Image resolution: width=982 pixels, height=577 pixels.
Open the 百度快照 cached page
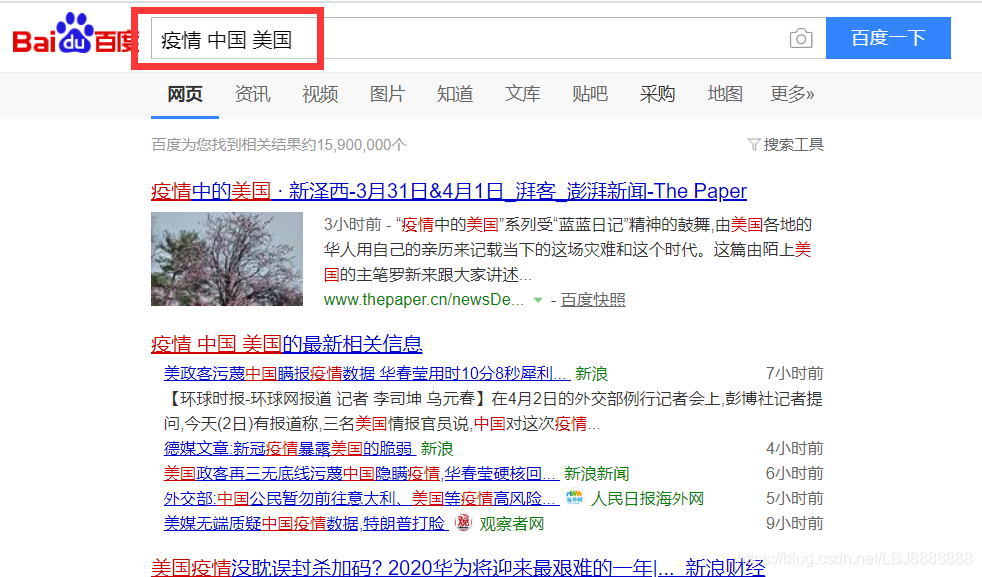click(x=592, y=300)
